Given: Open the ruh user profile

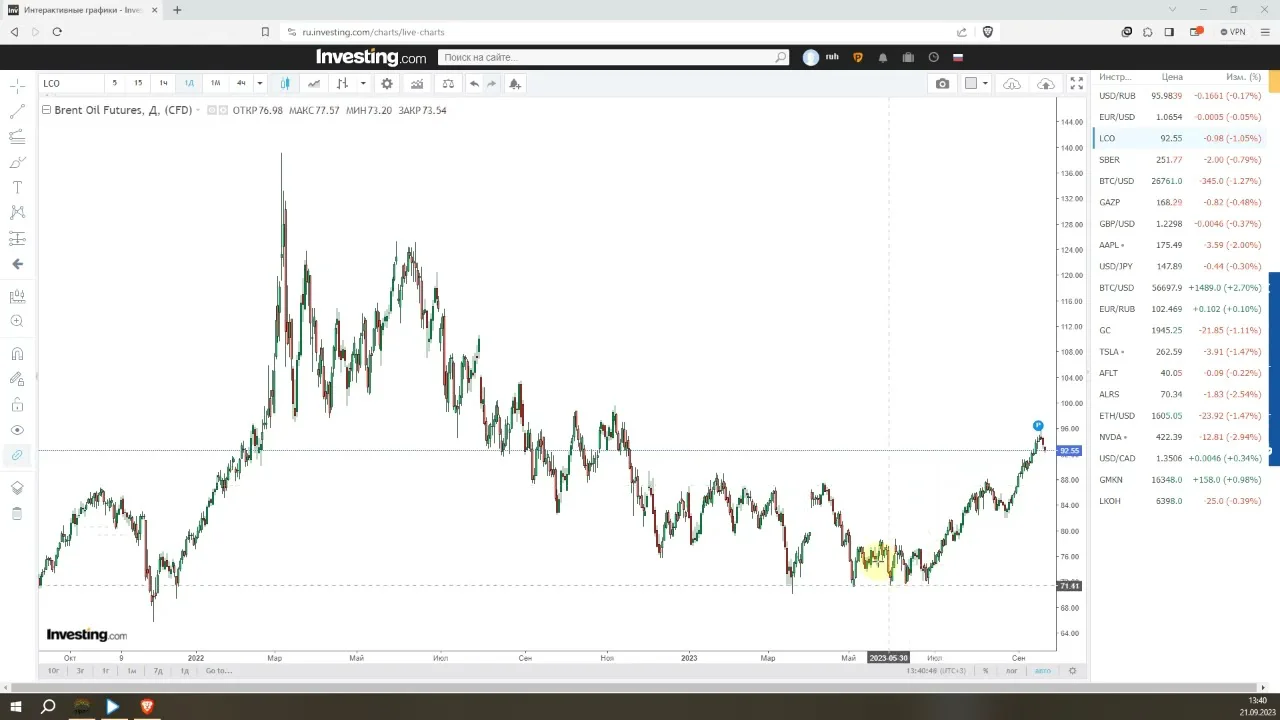Looking at the screenshot, I should (821, 58).
